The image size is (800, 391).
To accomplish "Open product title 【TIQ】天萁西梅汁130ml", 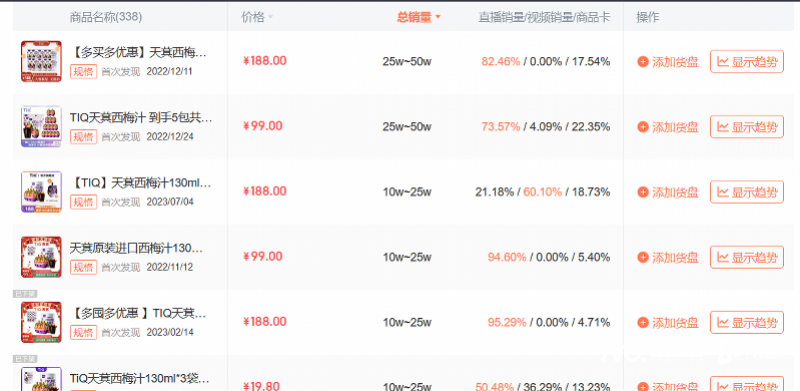I will pyautogui.click(x=140, y=183).
